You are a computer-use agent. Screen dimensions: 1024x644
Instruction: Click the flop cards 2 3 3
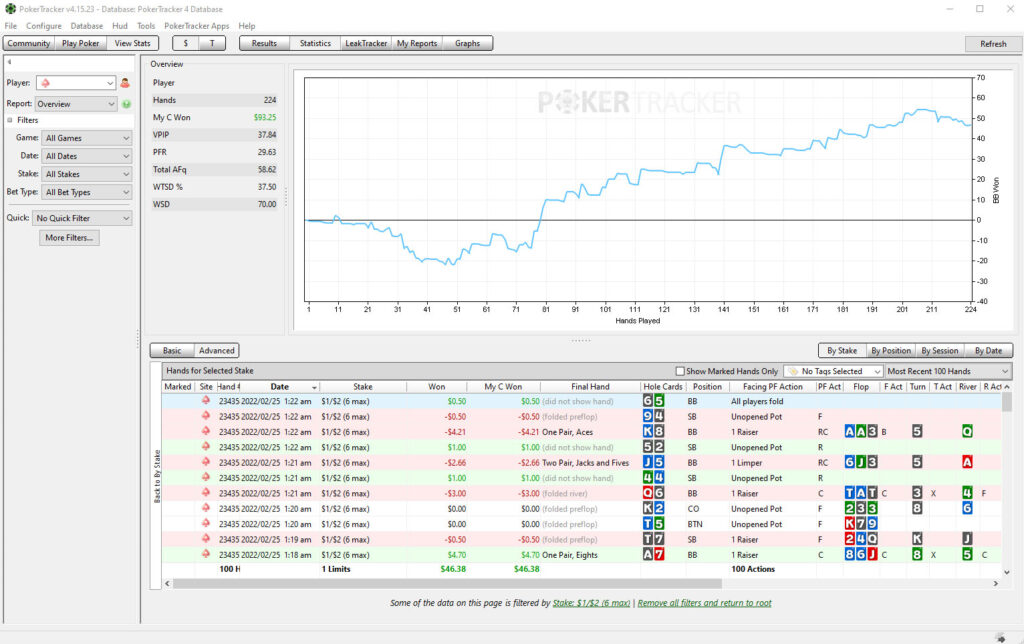(x=861, y=509)
